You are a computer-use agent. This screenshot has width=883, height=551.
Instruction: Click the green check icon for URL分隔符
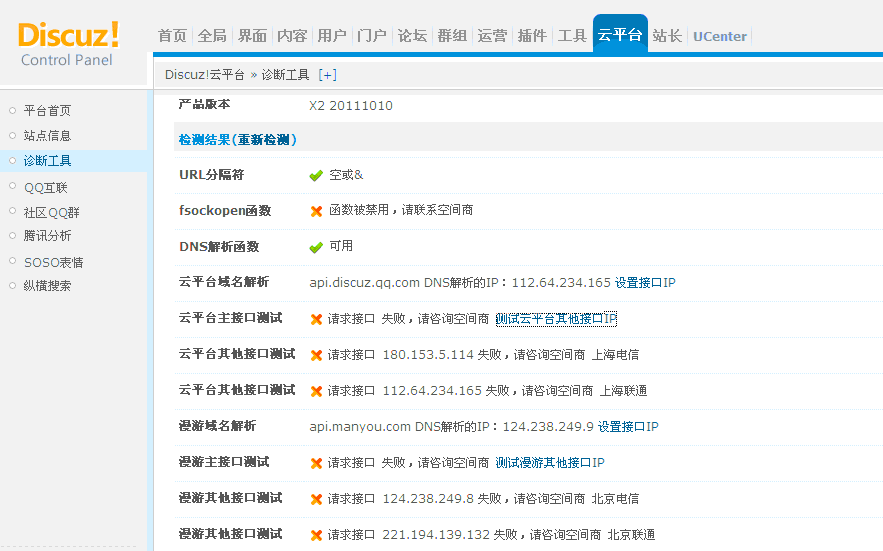tap(316, 176)
